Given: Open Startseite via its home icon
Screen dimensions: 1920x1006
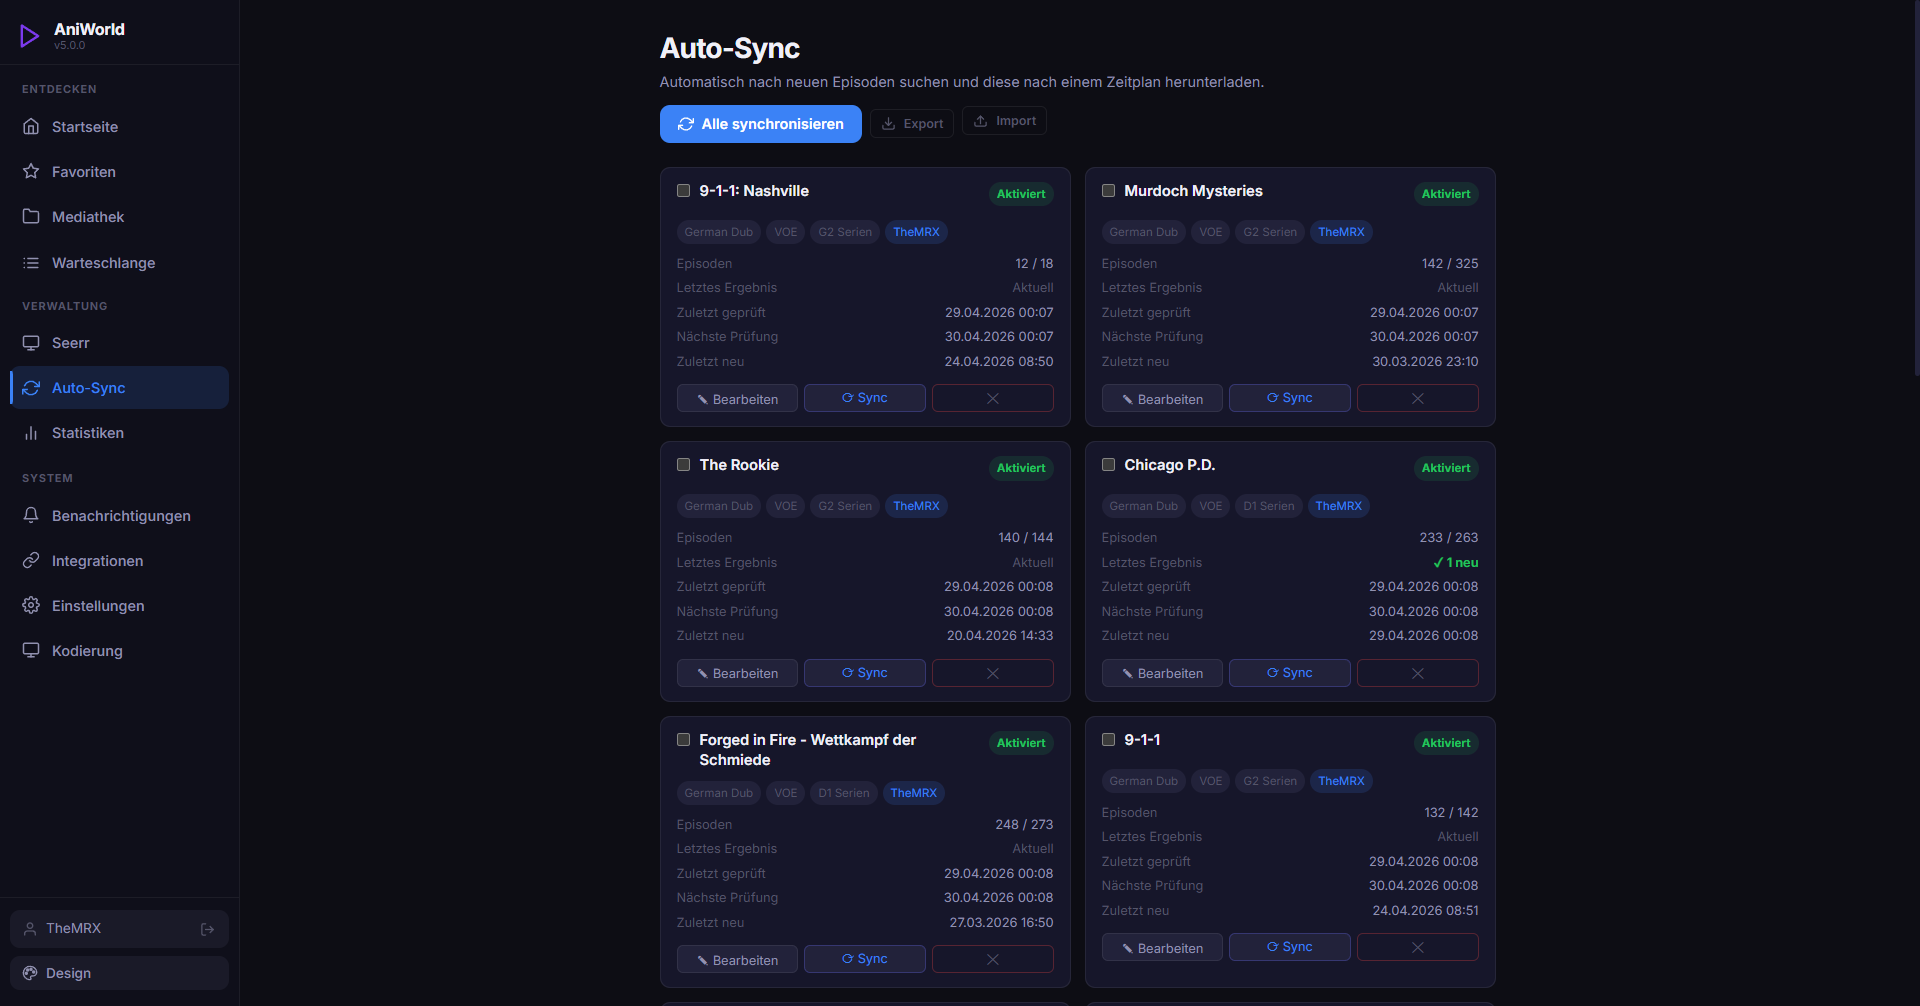Looking at the screenshot, I should point(31,127).
